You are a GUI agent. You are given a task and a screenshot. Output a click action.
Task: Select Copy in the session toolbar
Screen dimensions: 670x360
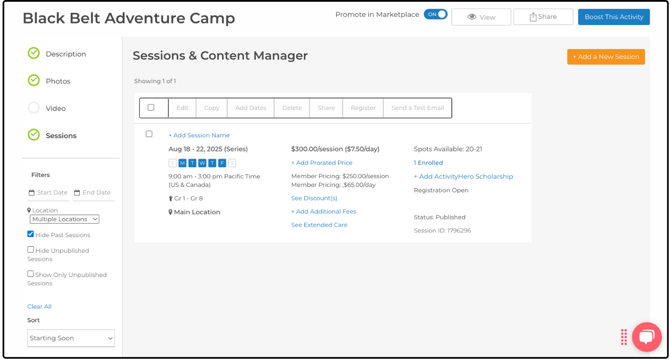212,108
